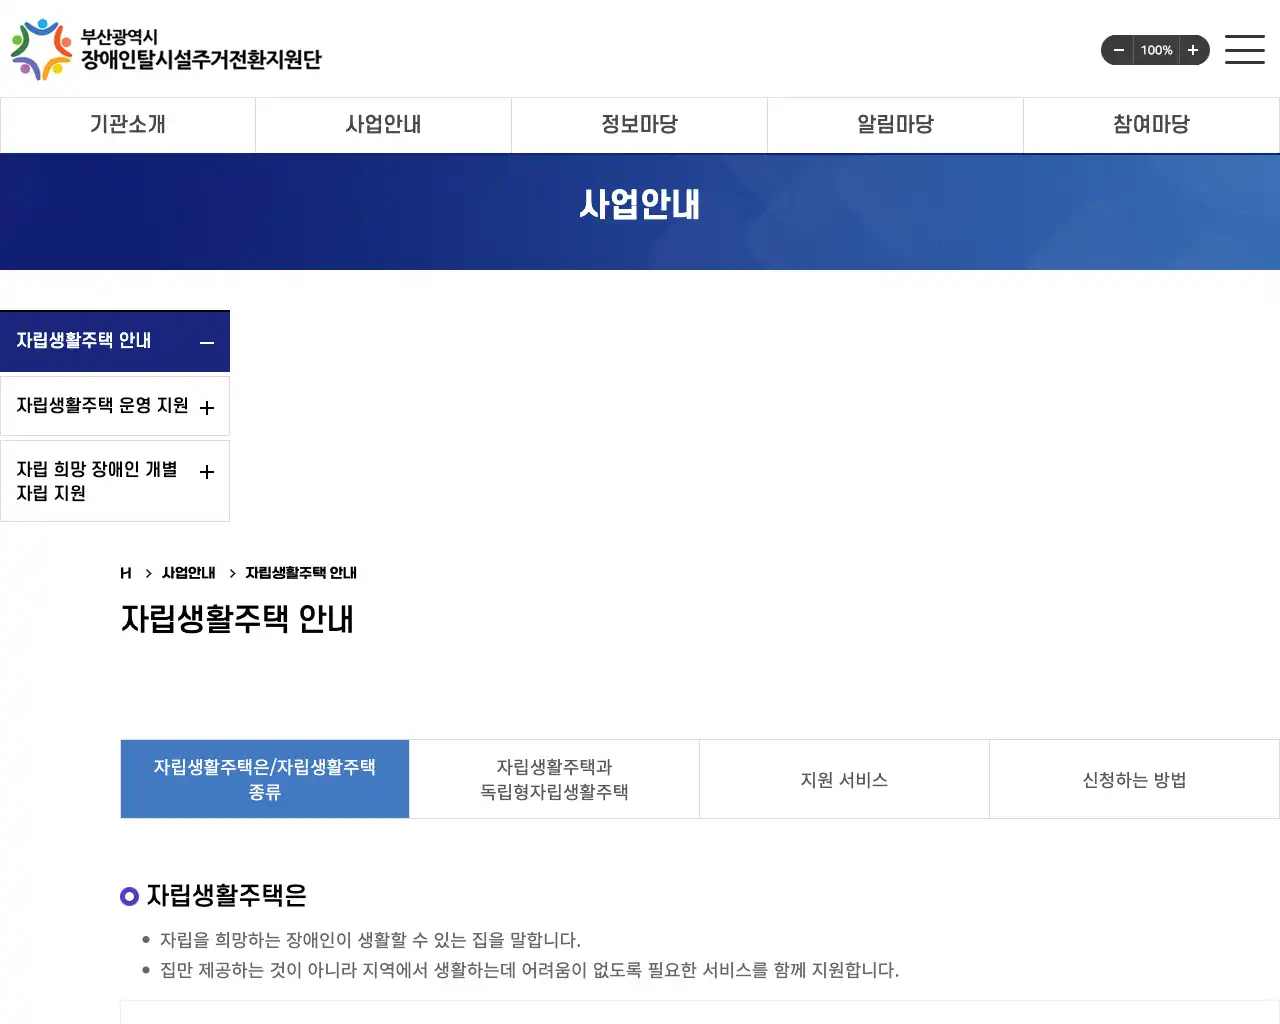Click the 자립생활주택 안내 page heading
Screen dimensions: 1280x1024
click(x=237, y=619)
